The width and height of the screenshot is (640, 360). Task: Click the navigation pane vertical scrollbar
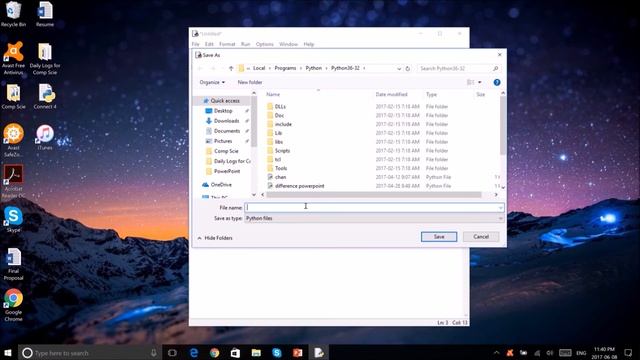[254, 122]
